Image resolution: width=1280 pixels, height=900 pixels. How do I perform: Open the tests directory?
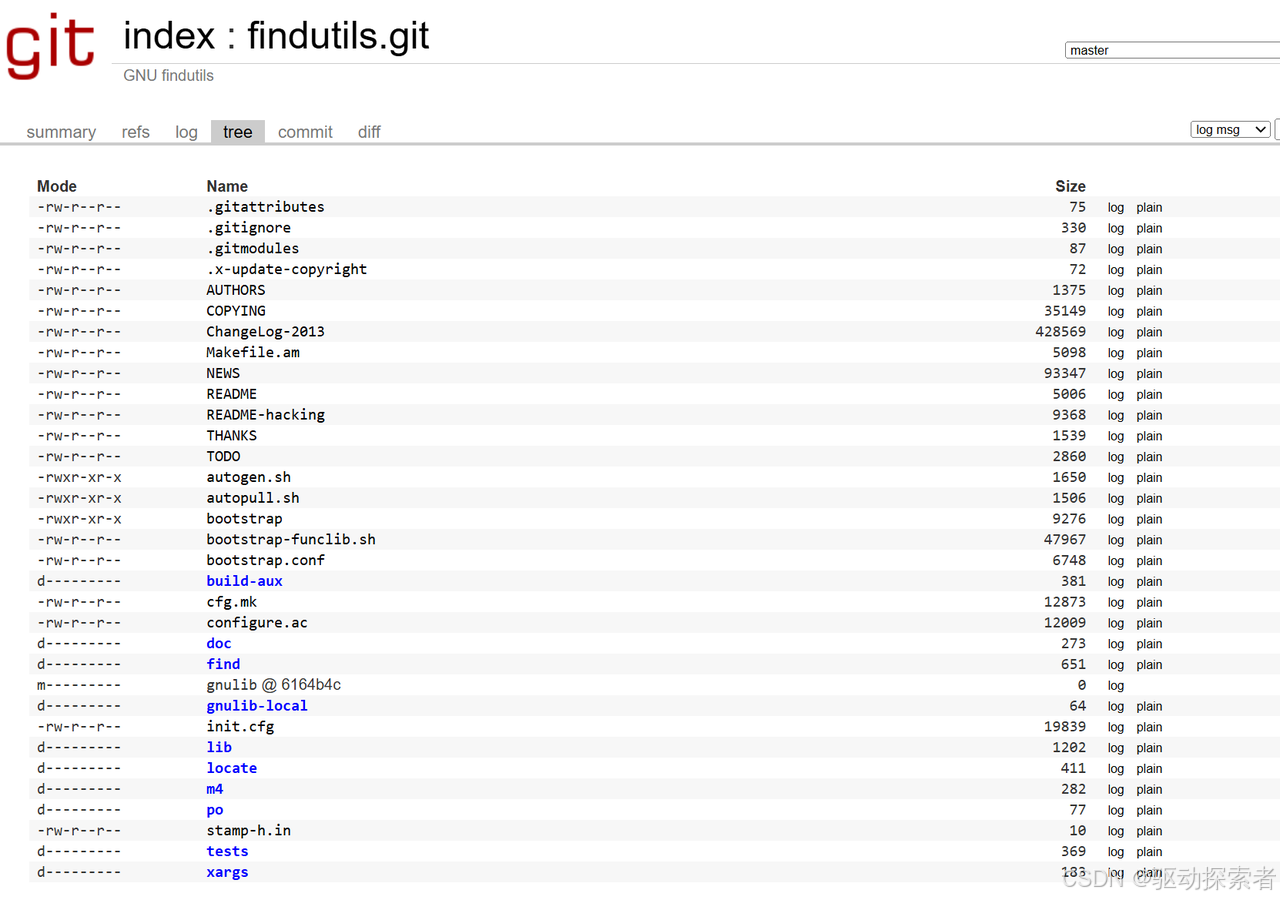(228, 851)
